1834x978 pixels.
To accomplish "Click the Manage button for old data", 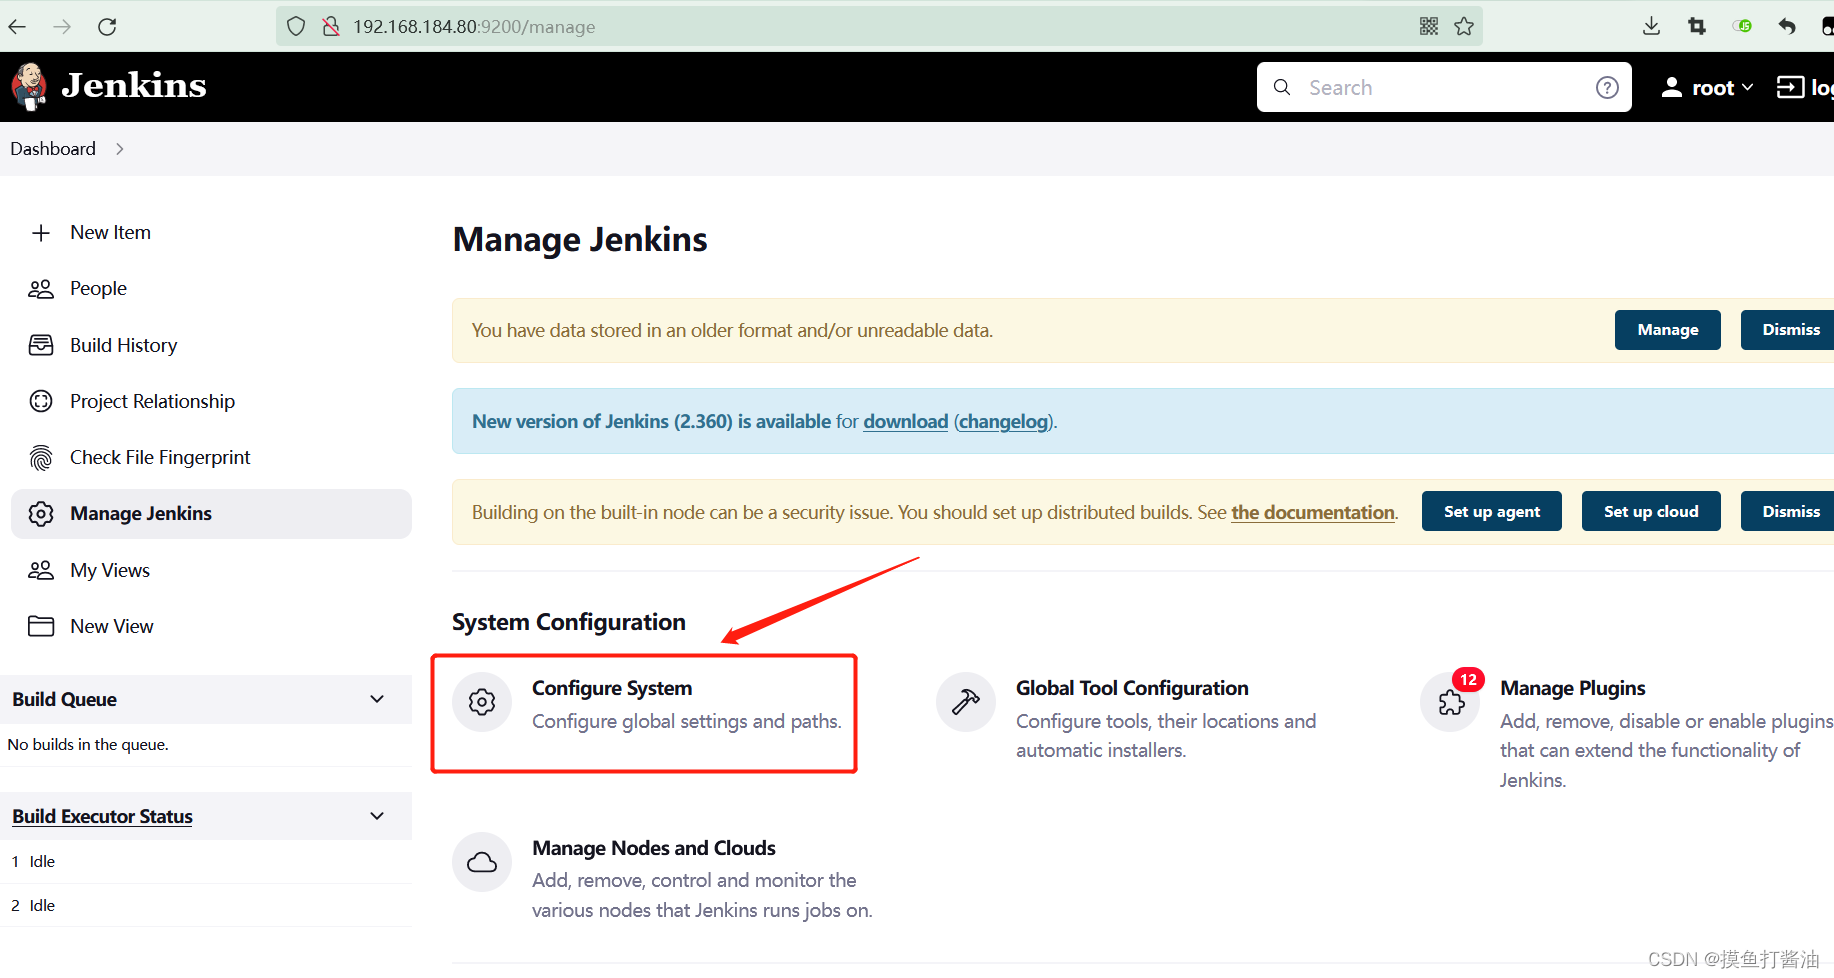I will 1667,330.
